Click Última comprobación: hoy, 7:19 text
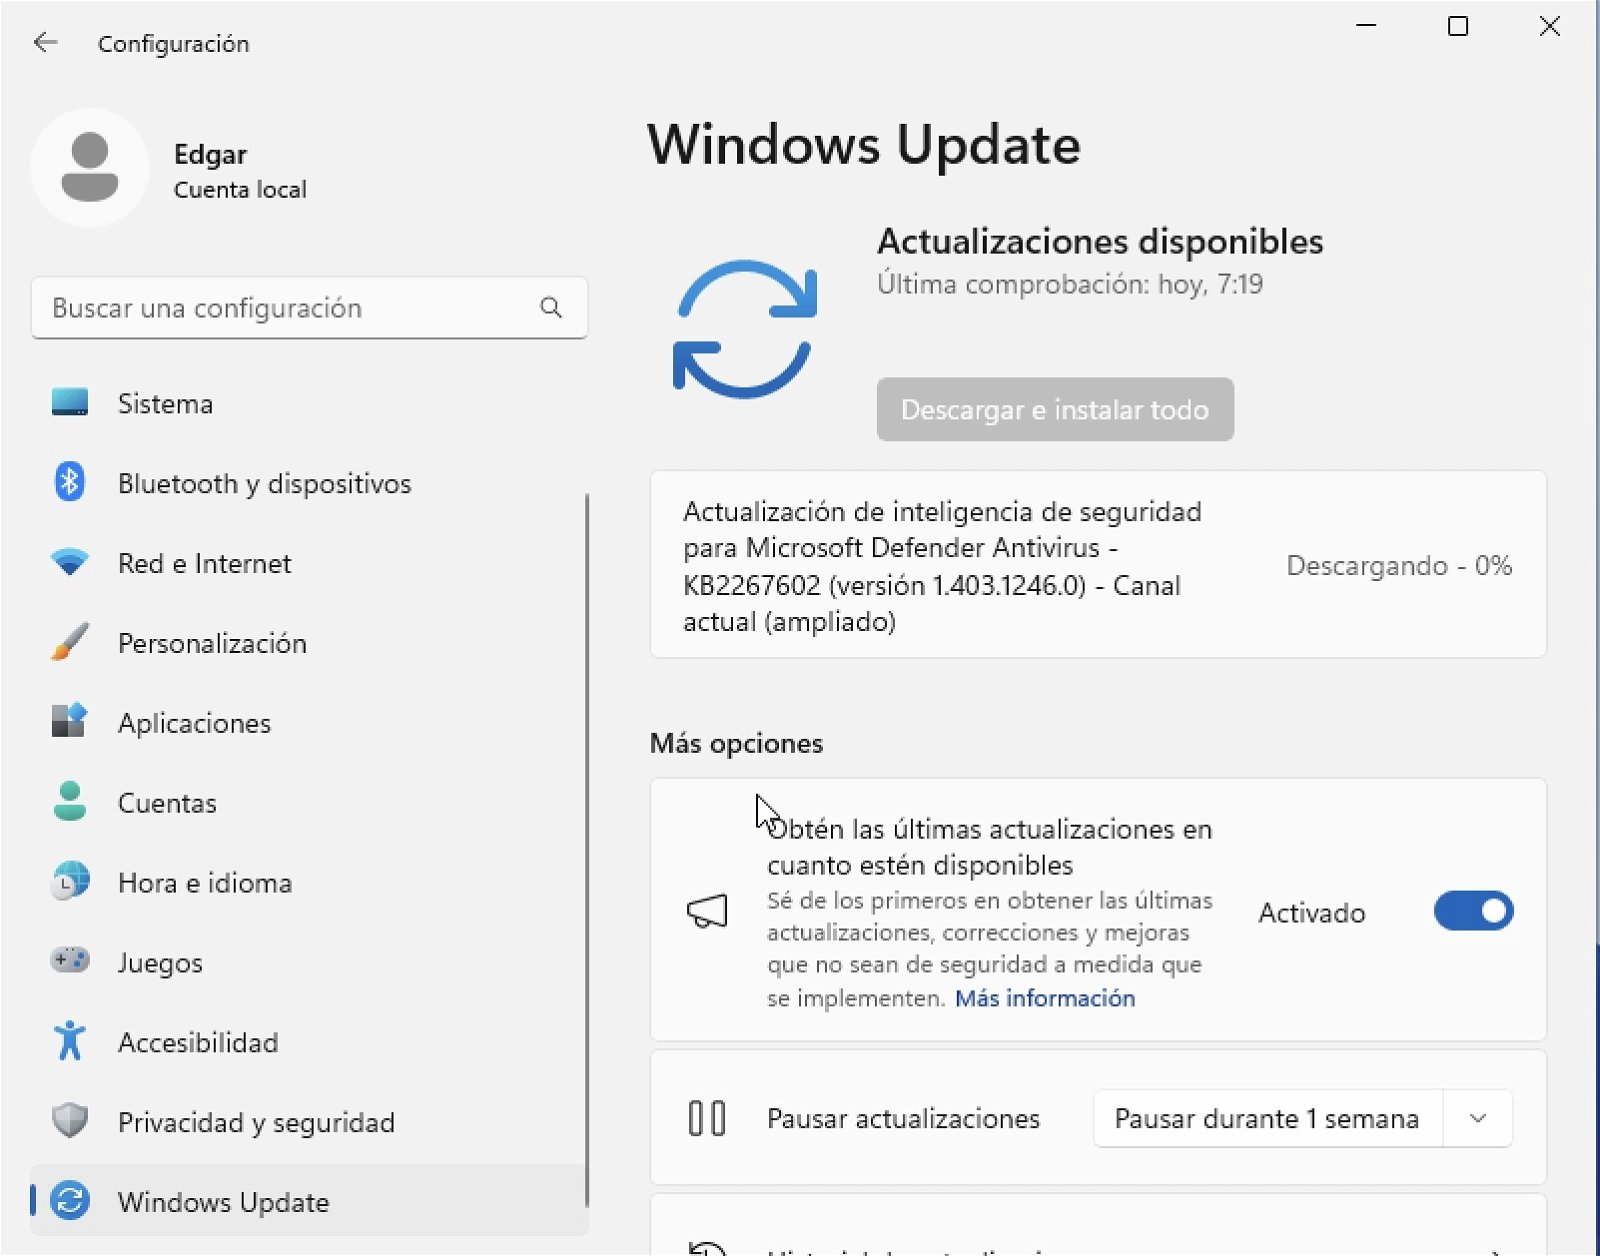The width and height of the screenshot is (1600, 1256). (1070, 284)
